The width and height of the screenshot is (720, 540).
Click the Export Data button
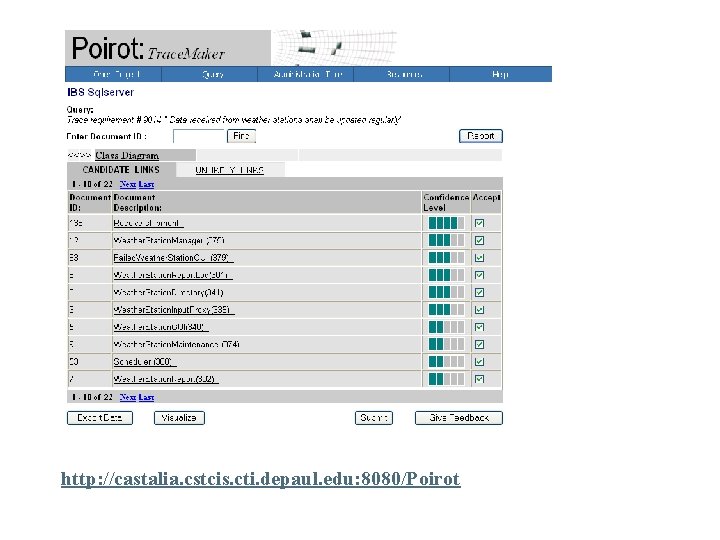click(x=100, y=418)
